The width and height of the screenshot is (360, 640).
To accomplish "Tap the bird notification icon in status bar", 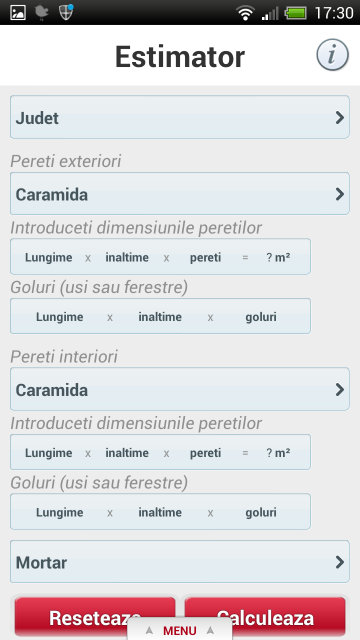I will coord(42,13).
